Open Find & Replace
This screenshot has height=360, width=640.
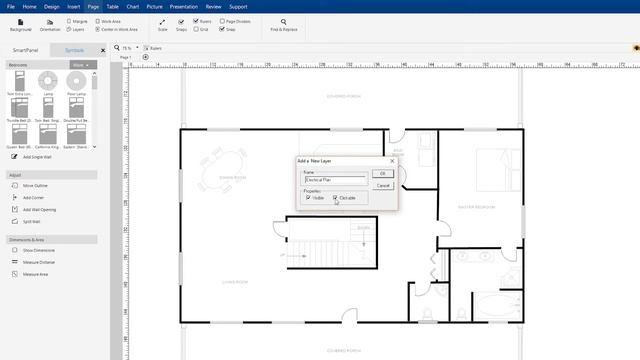[284, 25]
